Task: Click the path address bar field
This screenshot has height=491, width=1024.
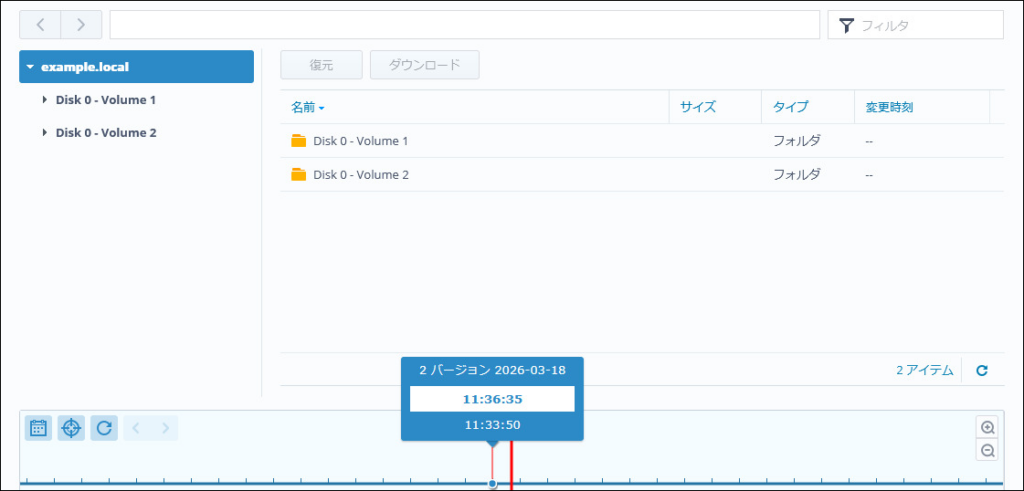Action: pyautogui.click(x=464, y=25)
